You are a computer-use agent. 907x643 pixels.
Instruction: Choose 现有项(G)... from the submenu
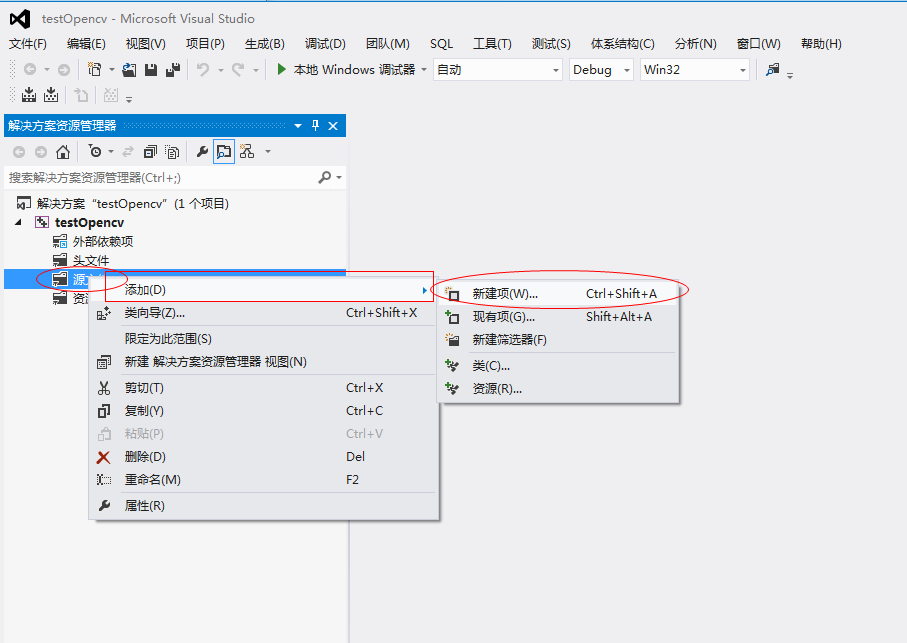point(504,317)
